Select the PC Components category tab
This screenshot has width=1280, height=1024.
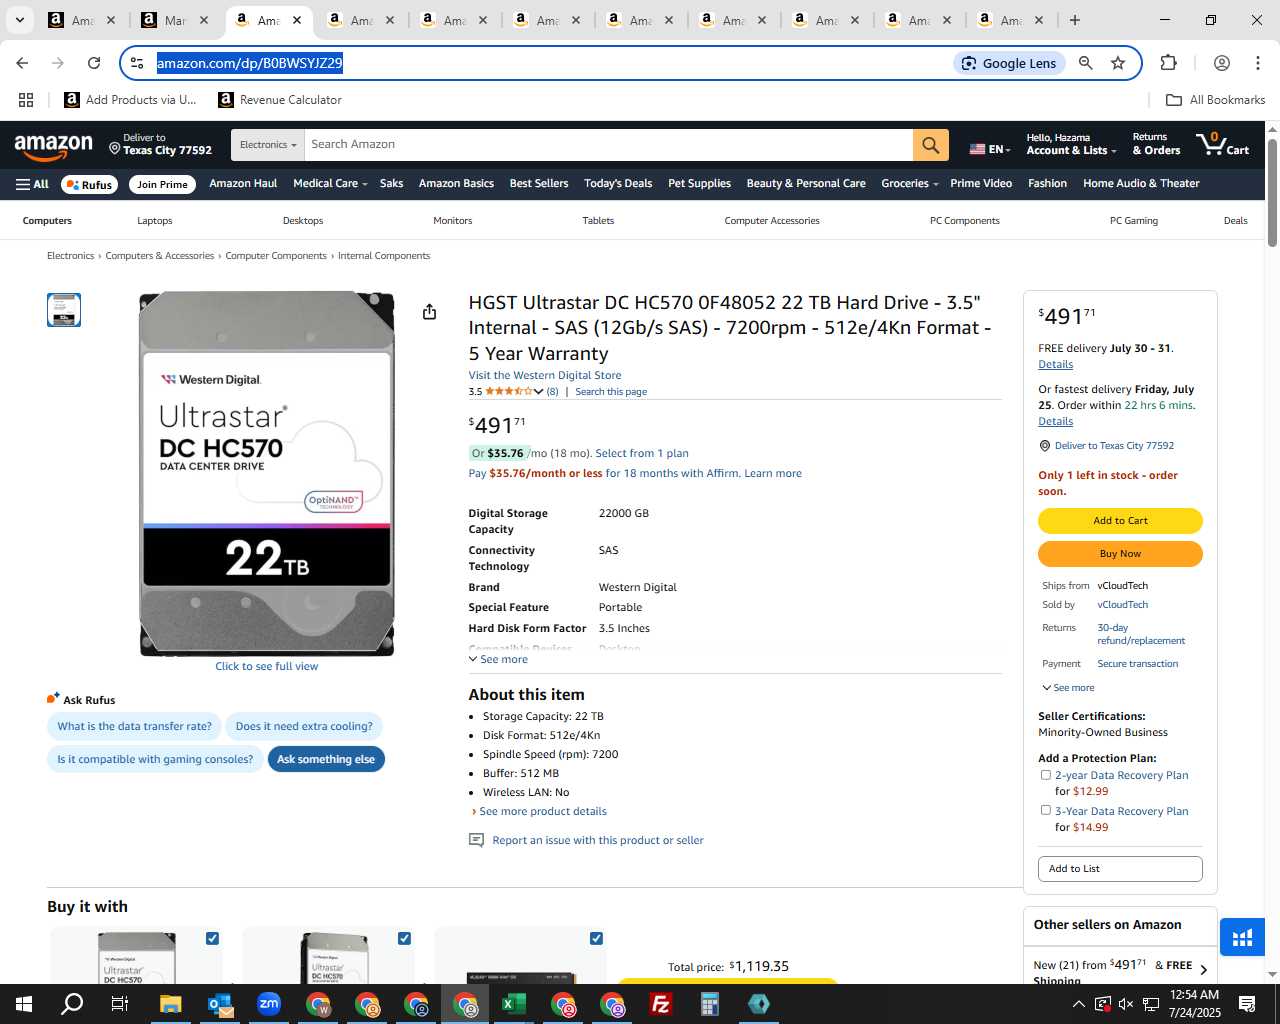tap(964, 221)
